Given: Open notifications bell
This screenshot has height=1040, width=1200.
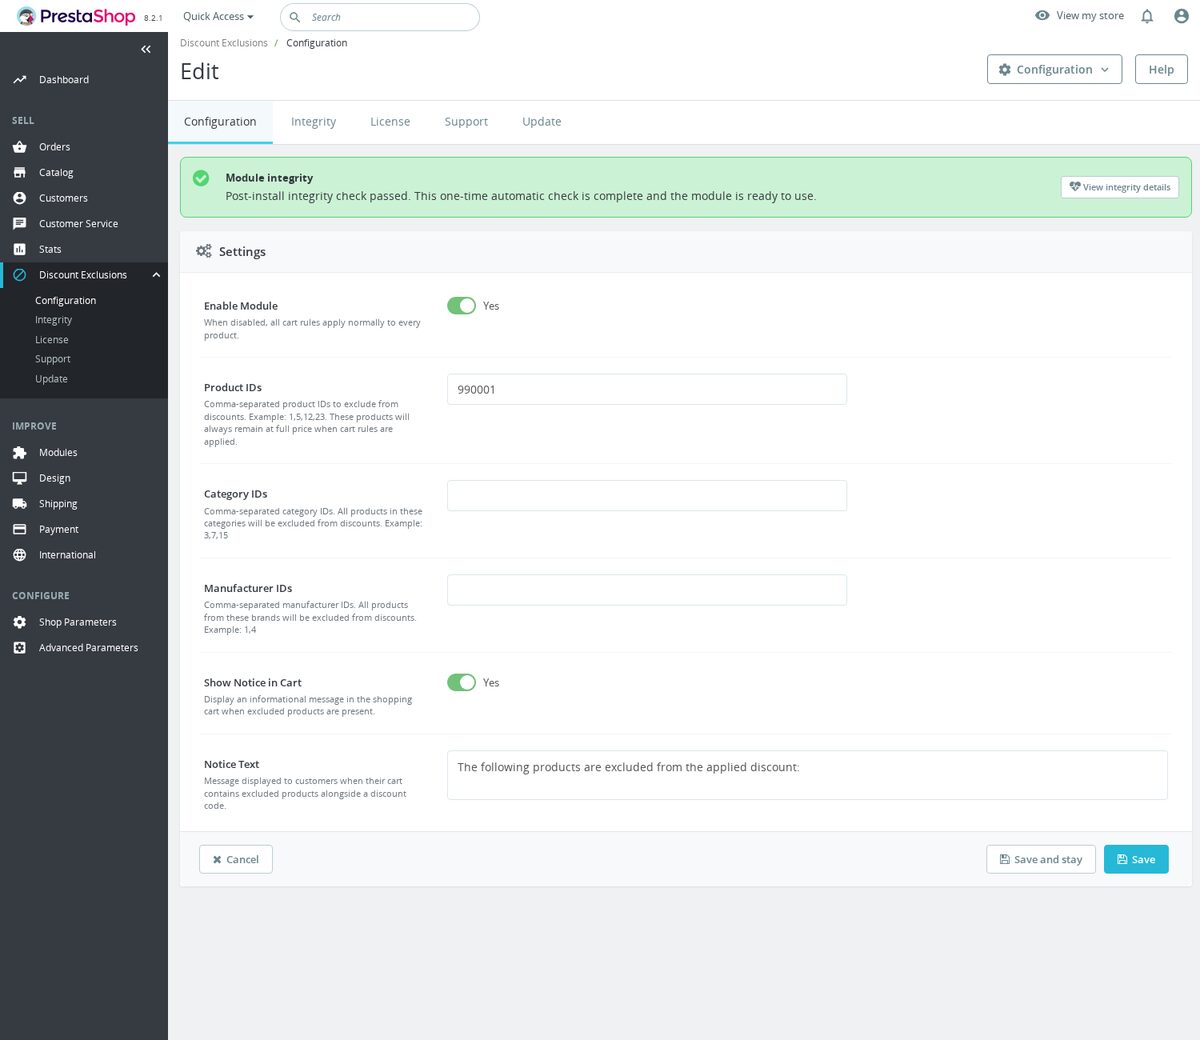Looking at the screenshot, I should point(1147,16).
